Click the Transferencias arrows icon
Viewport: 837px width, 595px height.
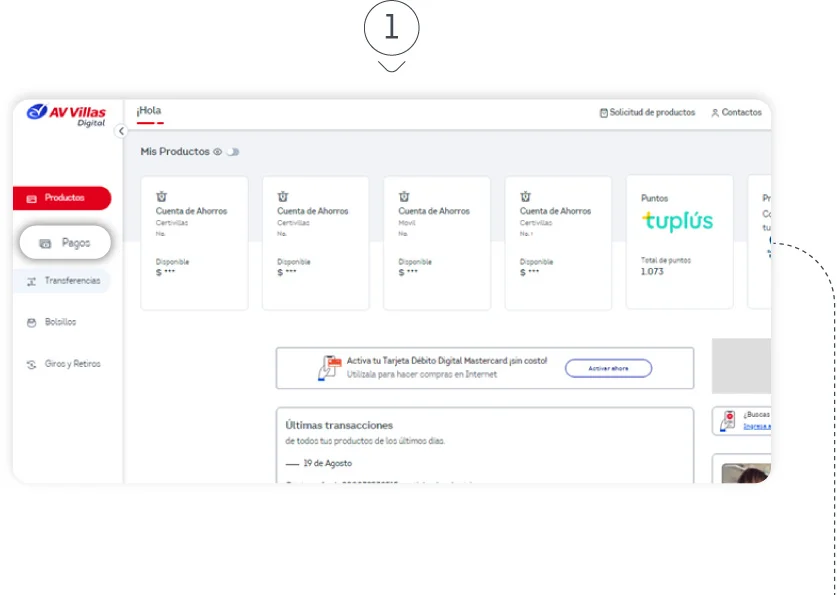point(32,282)
